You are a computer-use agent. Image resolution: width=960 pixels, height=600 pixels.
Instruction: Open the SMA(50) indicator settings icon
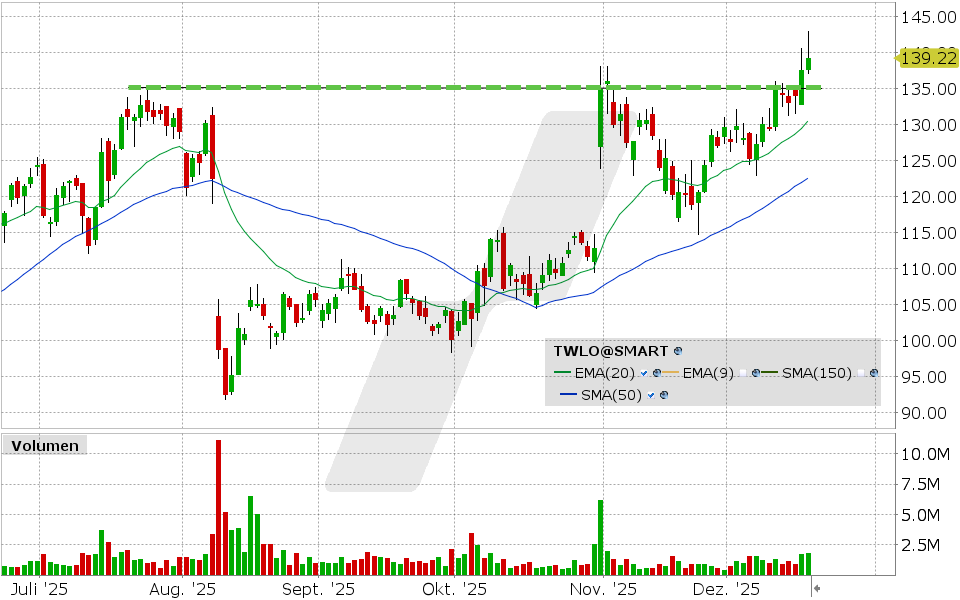click(x=664, y=393)
